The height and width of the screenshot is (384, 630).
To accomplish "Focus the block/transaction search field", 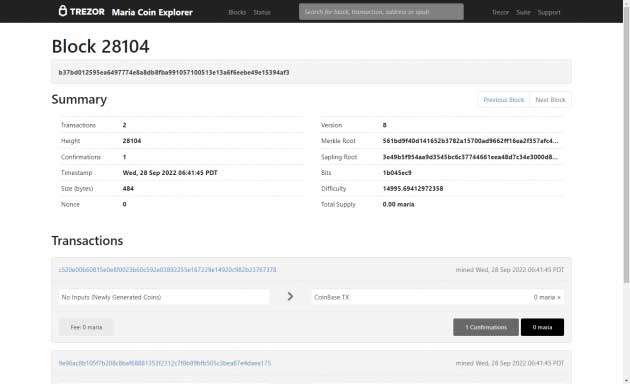I will coord(381,12).
